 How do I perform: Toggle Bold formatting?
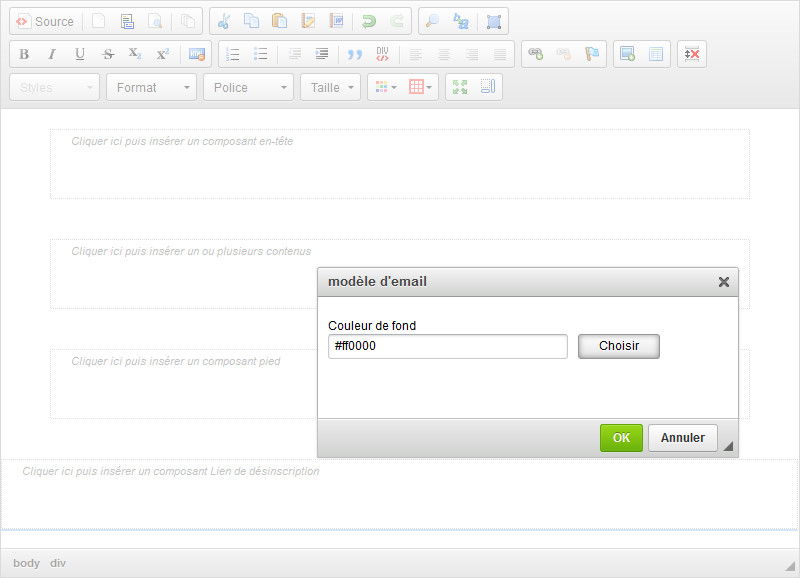(24, 54)
